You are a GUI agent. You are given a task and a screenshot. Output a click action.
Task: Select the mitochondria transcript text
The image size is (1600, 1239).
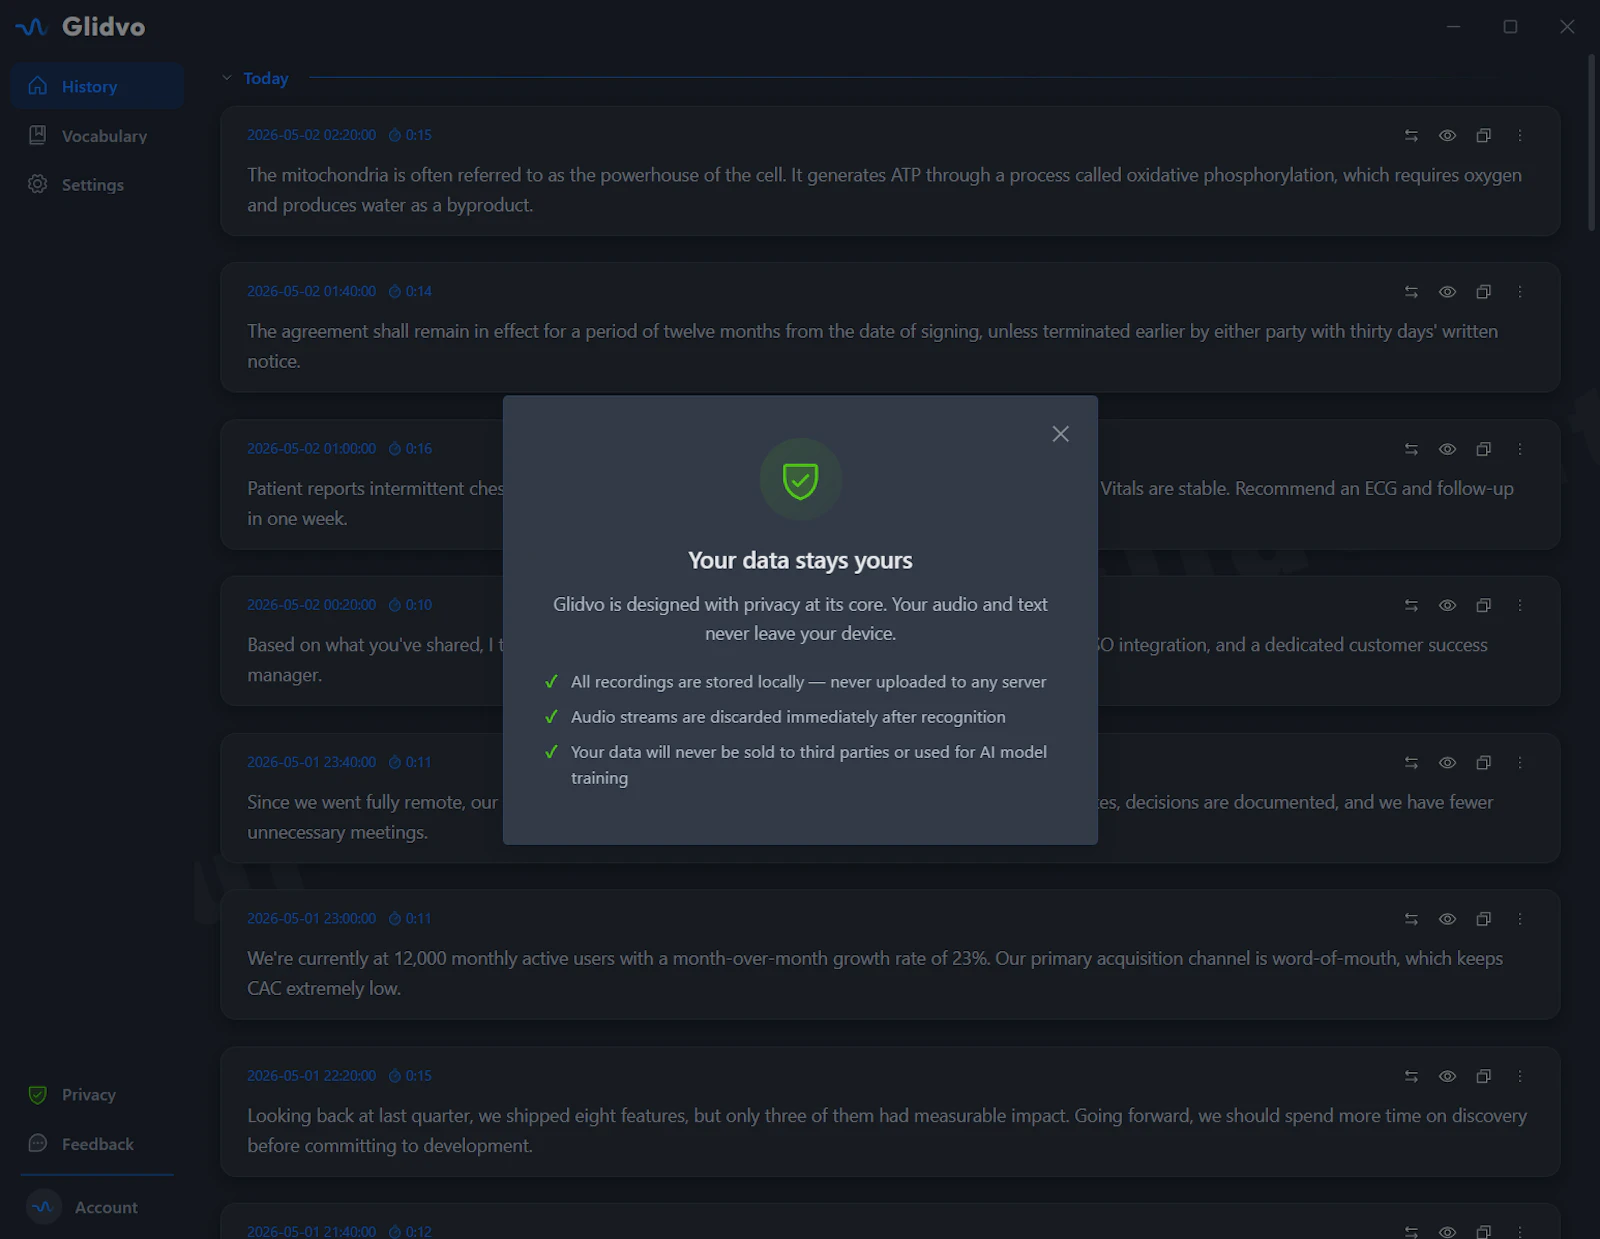[x=884, y=190]
